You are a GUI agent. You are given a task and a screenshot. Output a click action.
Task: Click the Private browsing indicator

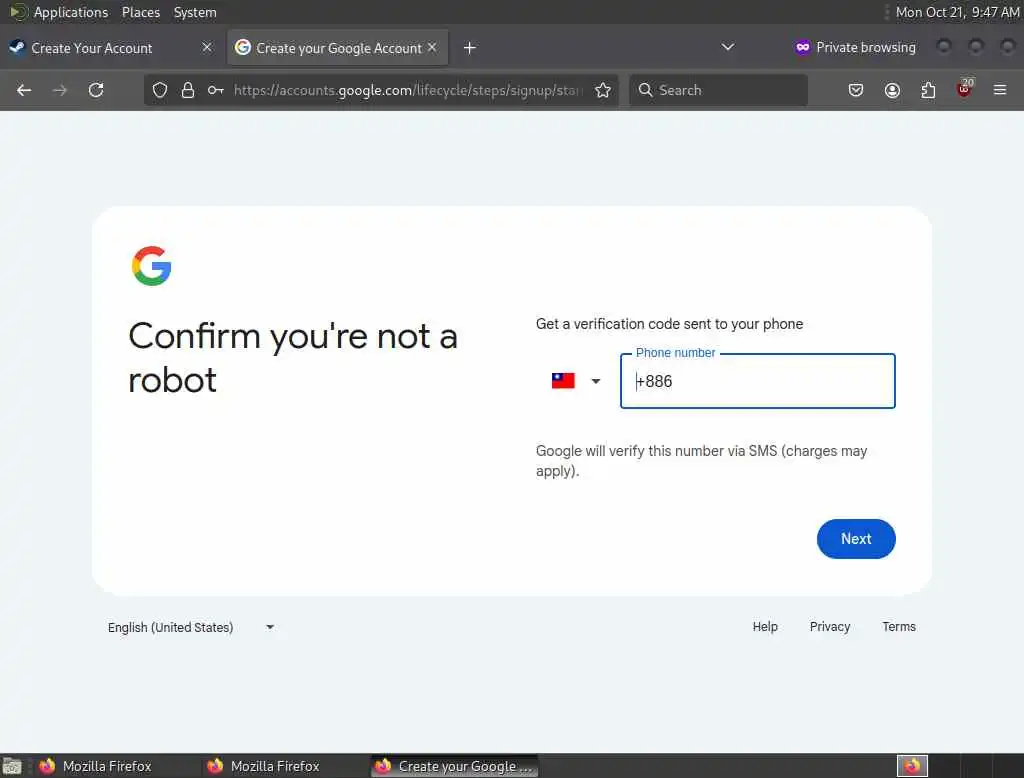pos(855,47)
